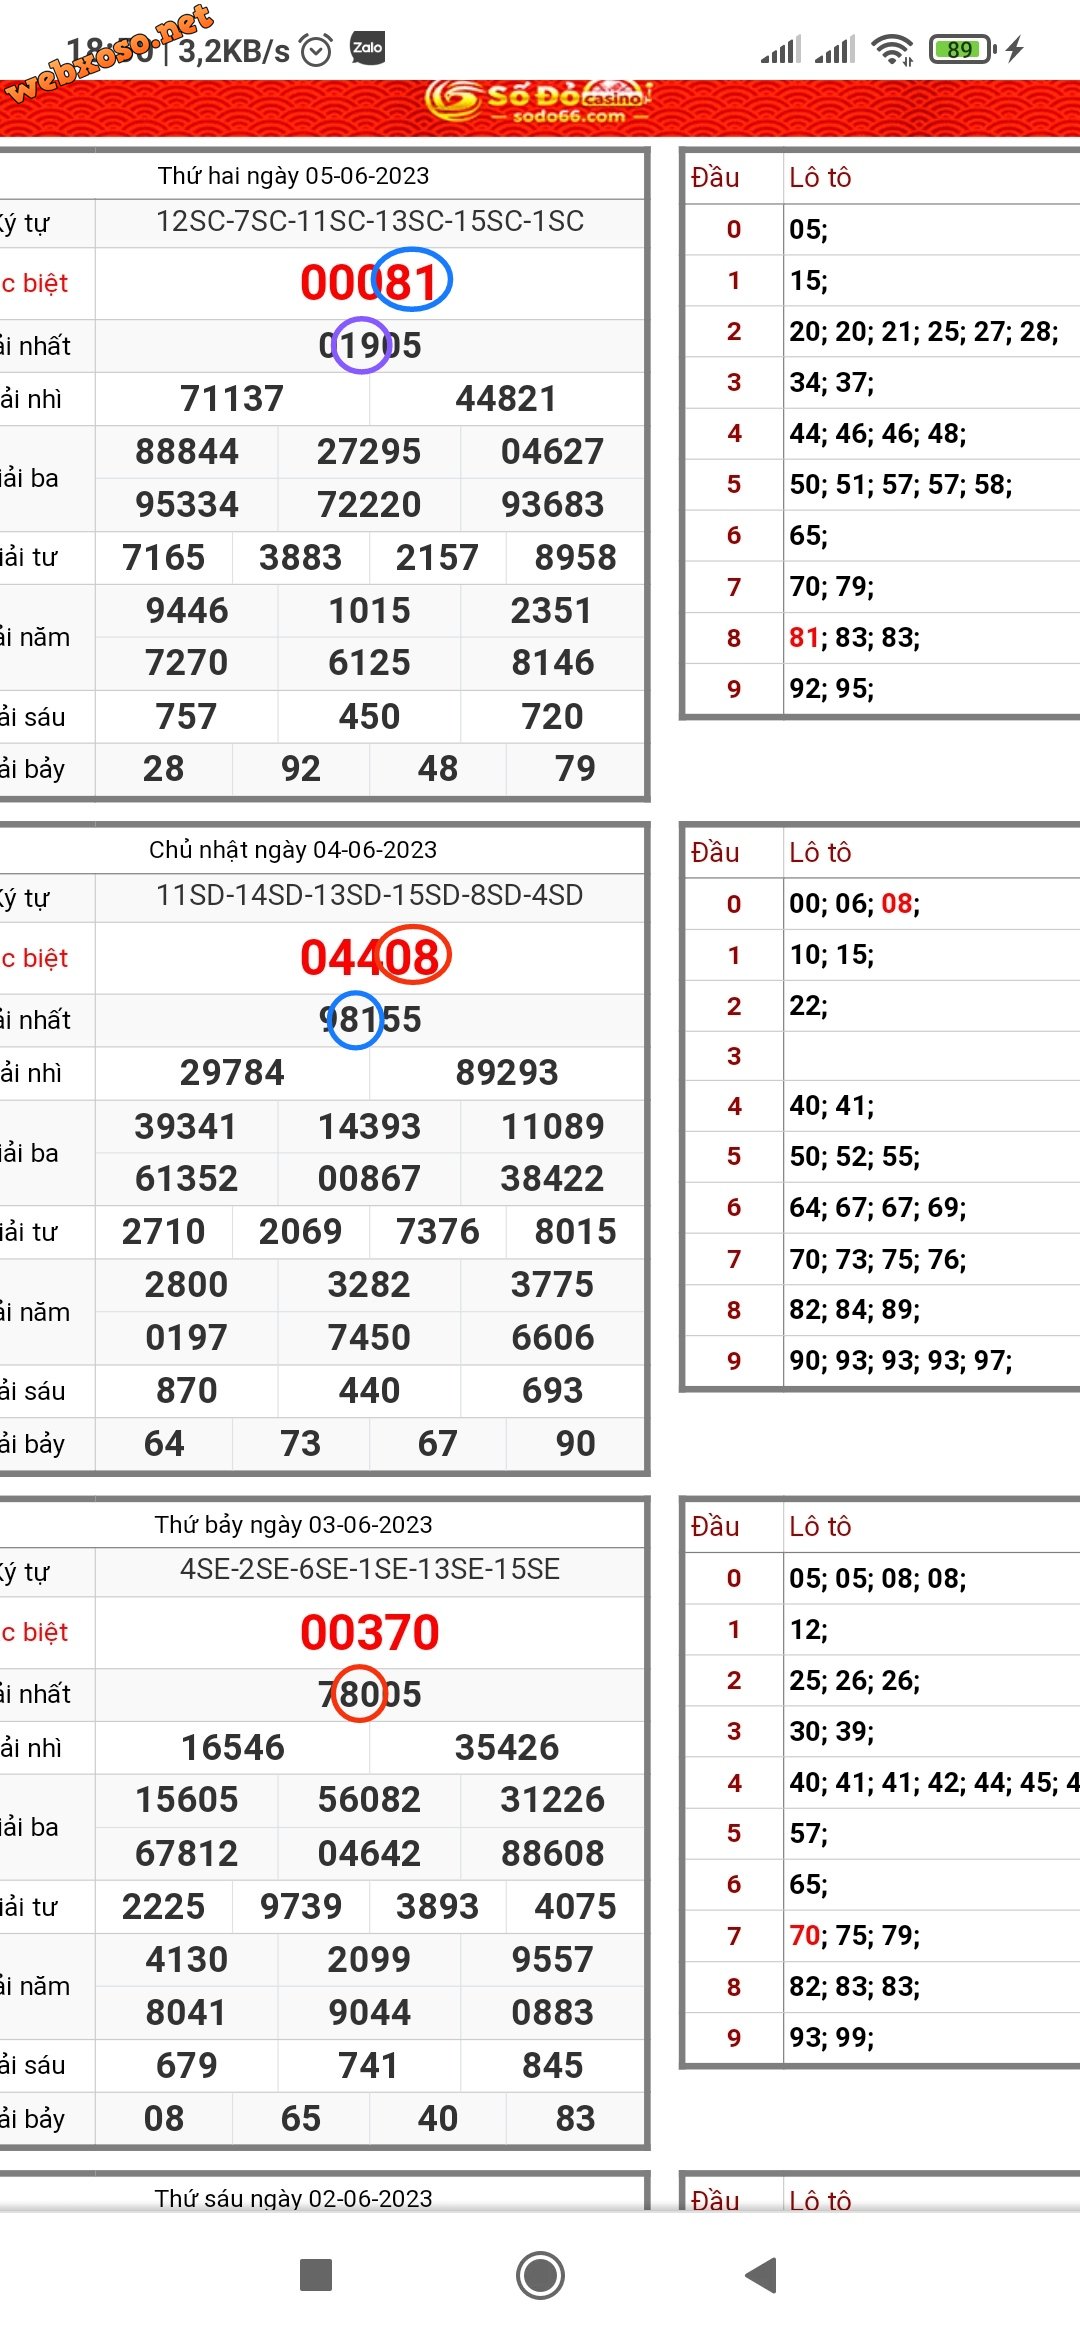Tap the Android back triangle button
This screenshot has width=1080, height=2340.
761,2275
